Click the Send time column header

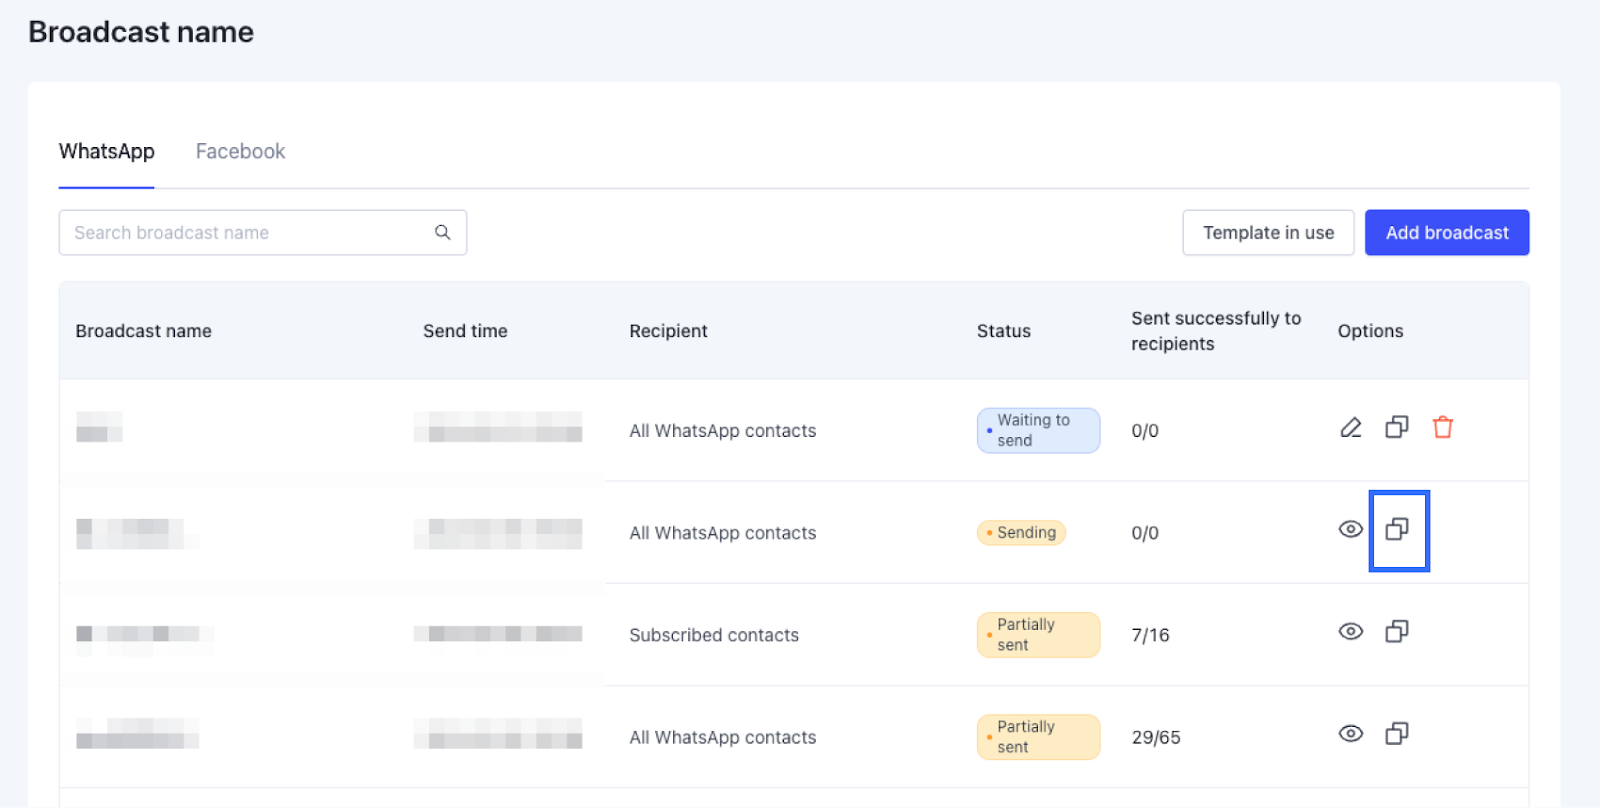(465, 331)
